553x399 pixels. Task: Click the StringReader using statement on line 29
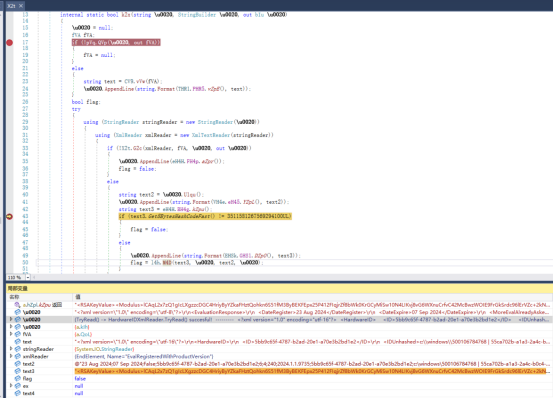click(x=171, y=122)
